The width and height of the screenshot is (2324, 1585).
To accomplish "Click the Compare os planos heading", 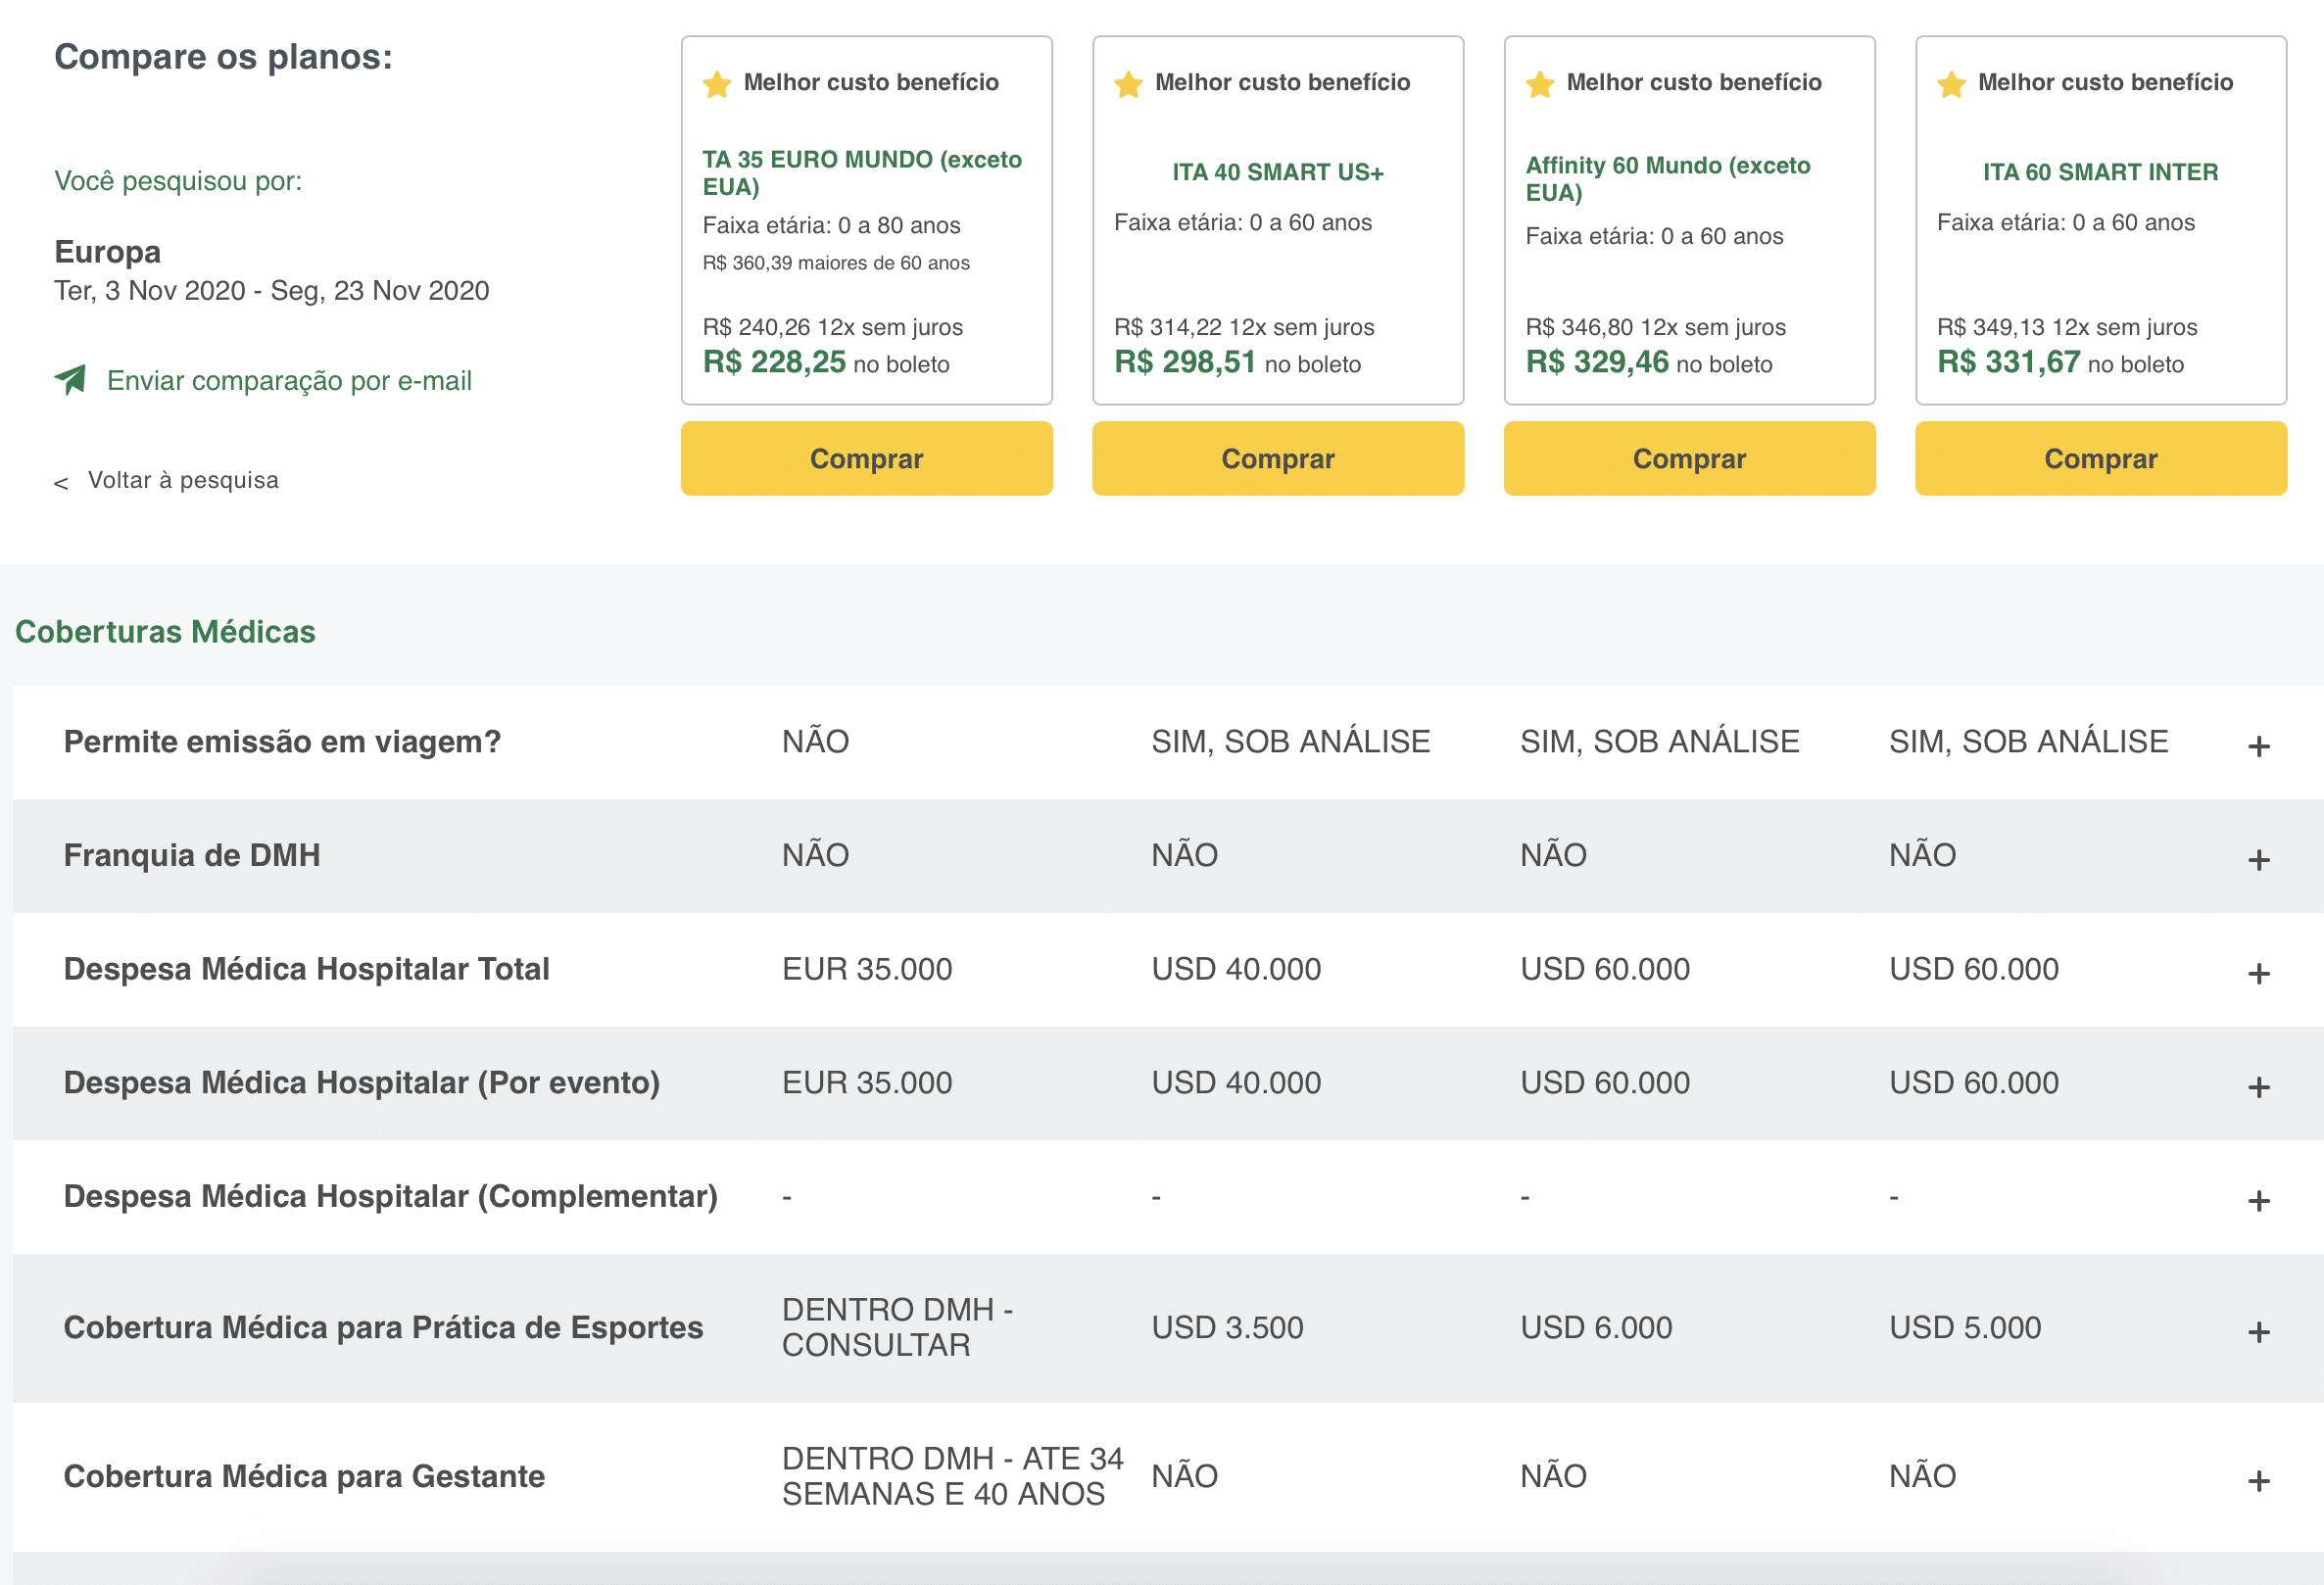I will (223, 57).
